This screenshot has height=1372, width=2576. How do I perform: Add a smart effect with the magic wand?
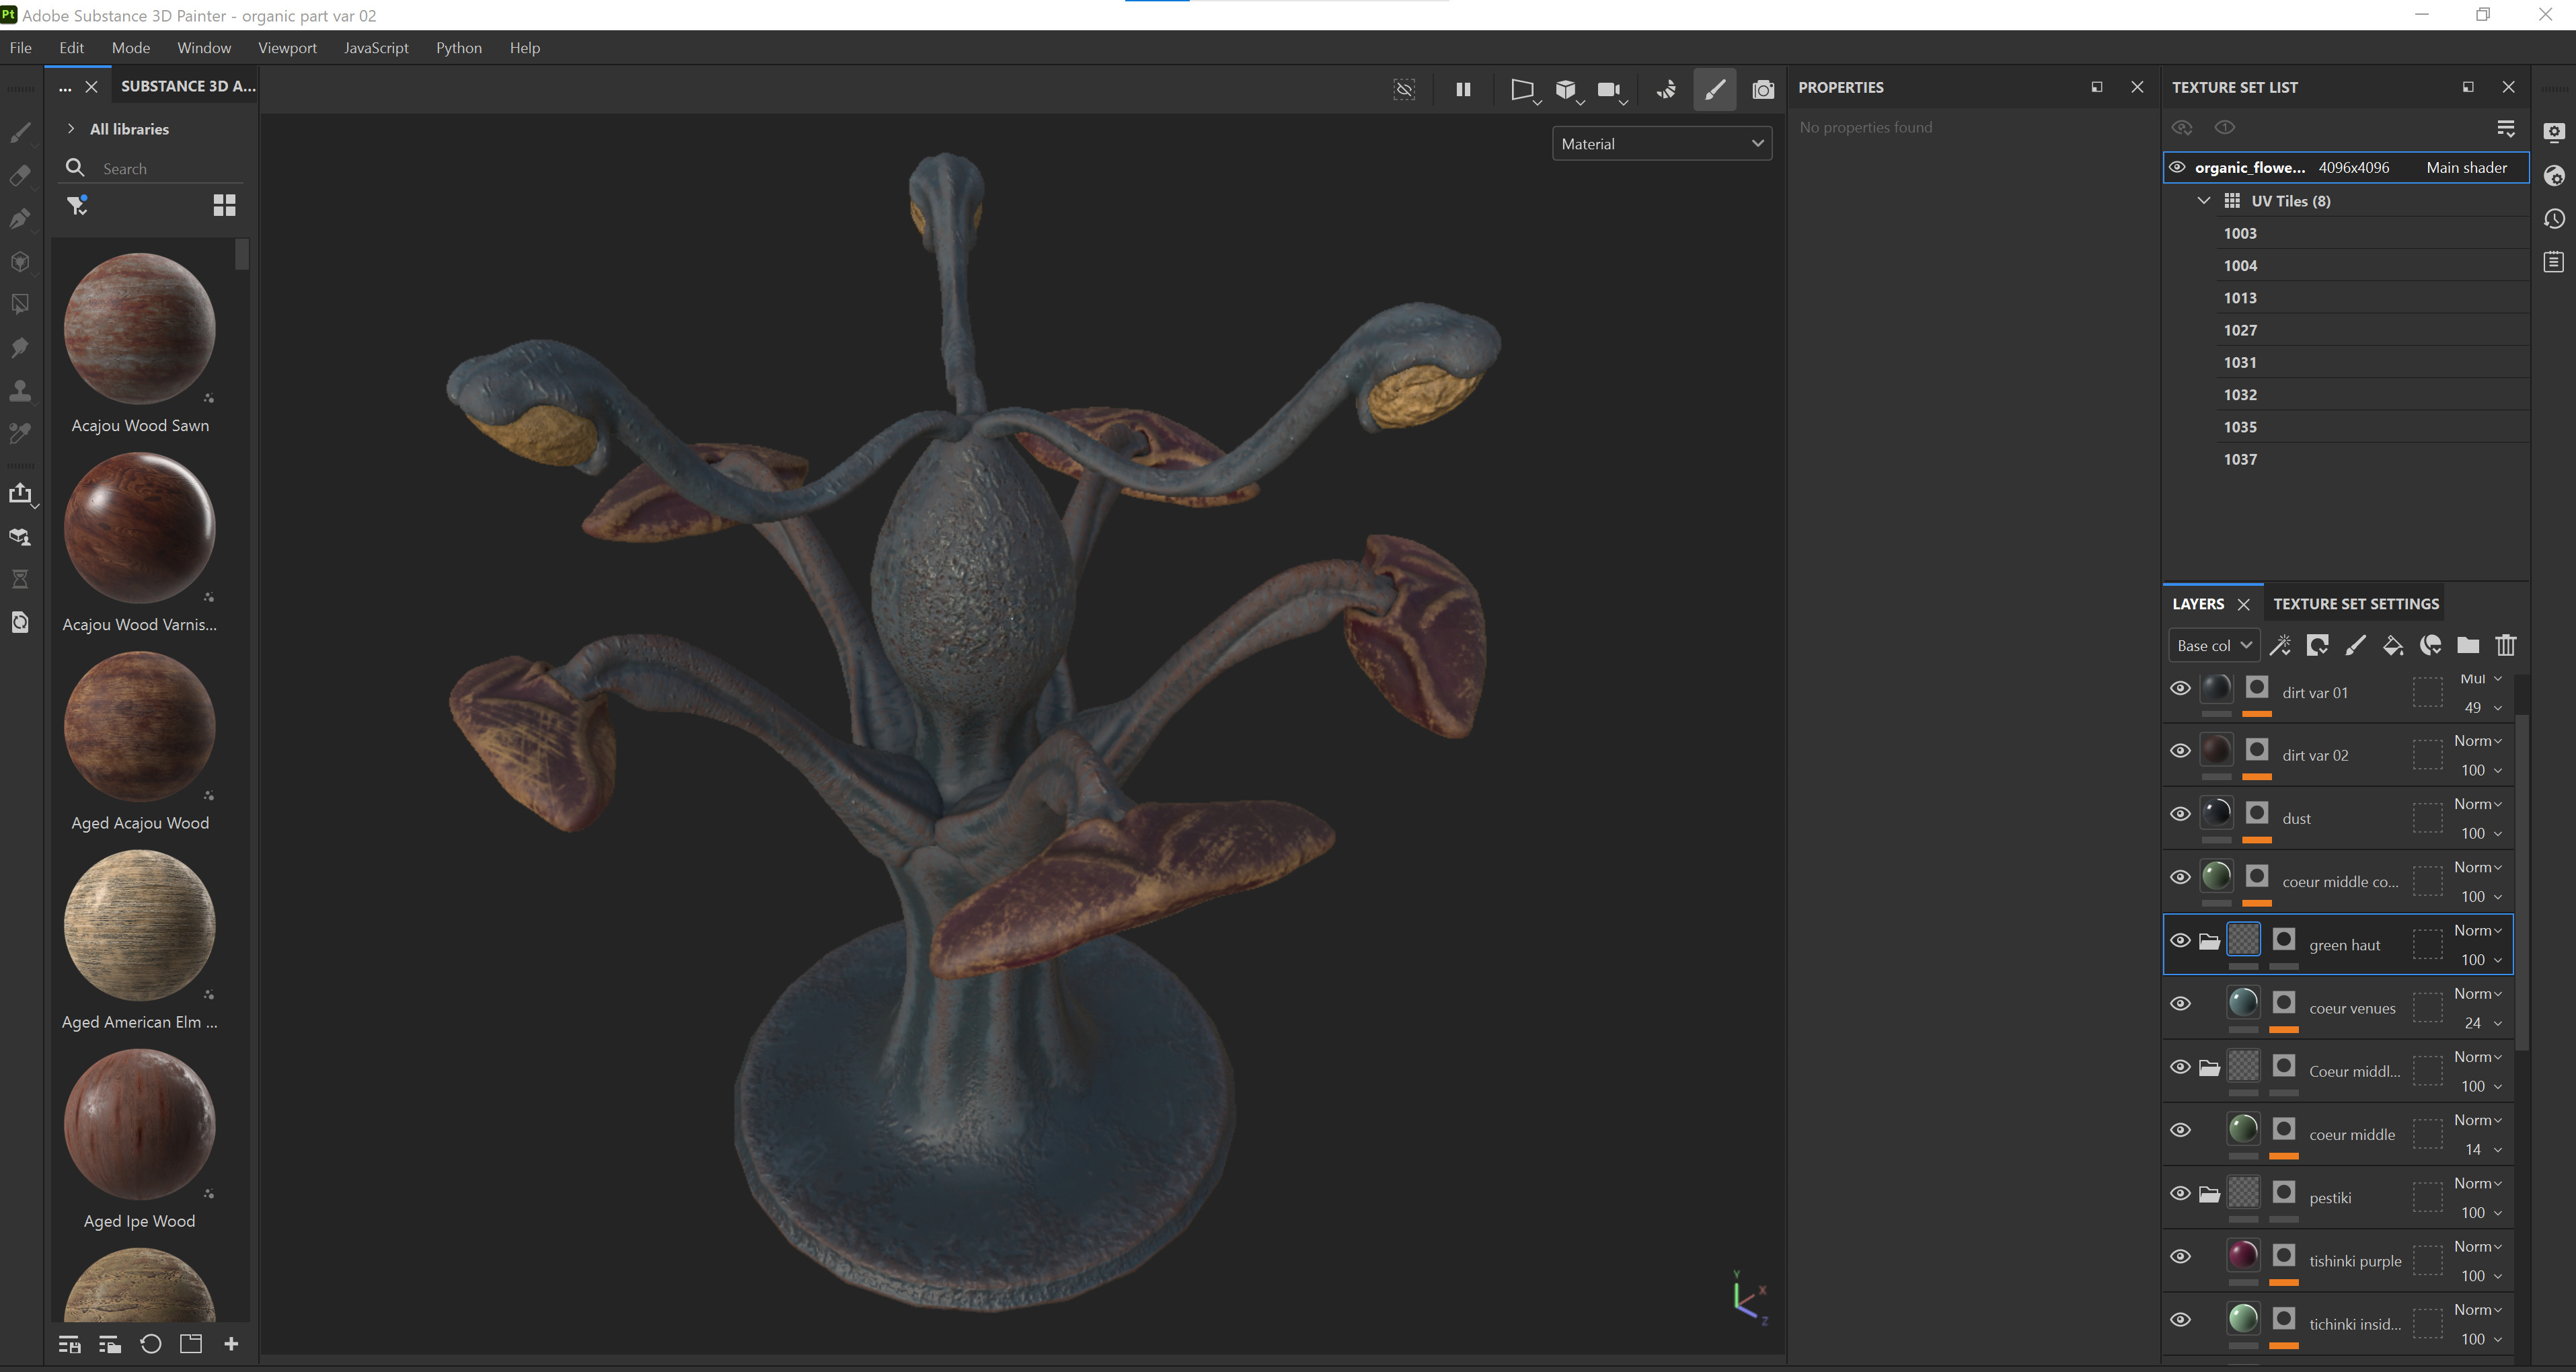tap(2280, 645)
